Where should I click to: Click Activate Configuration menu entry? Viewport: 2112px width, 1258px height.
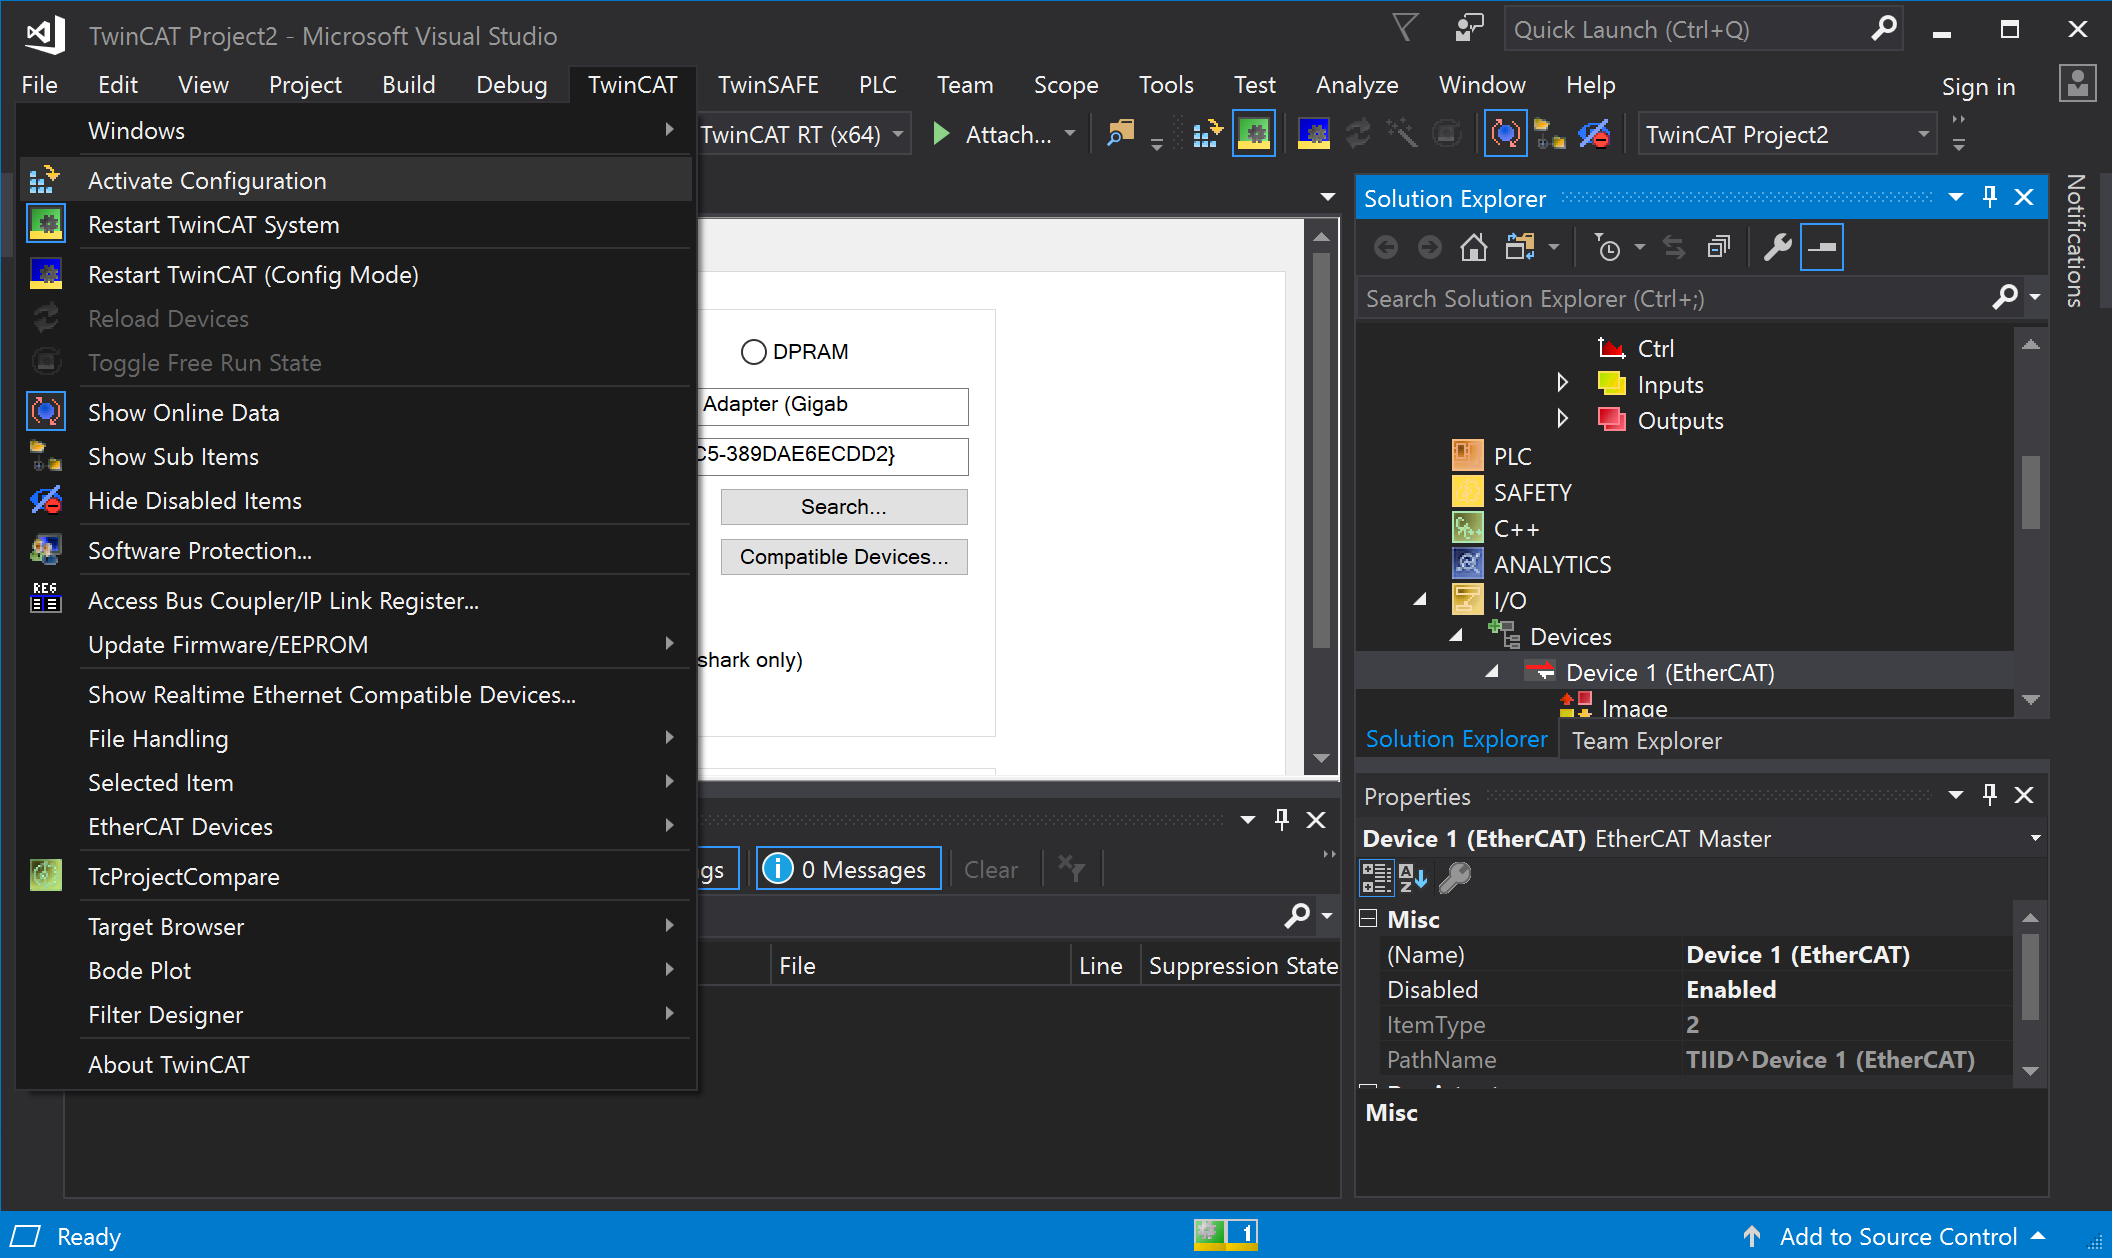click(x=356, y=180)
